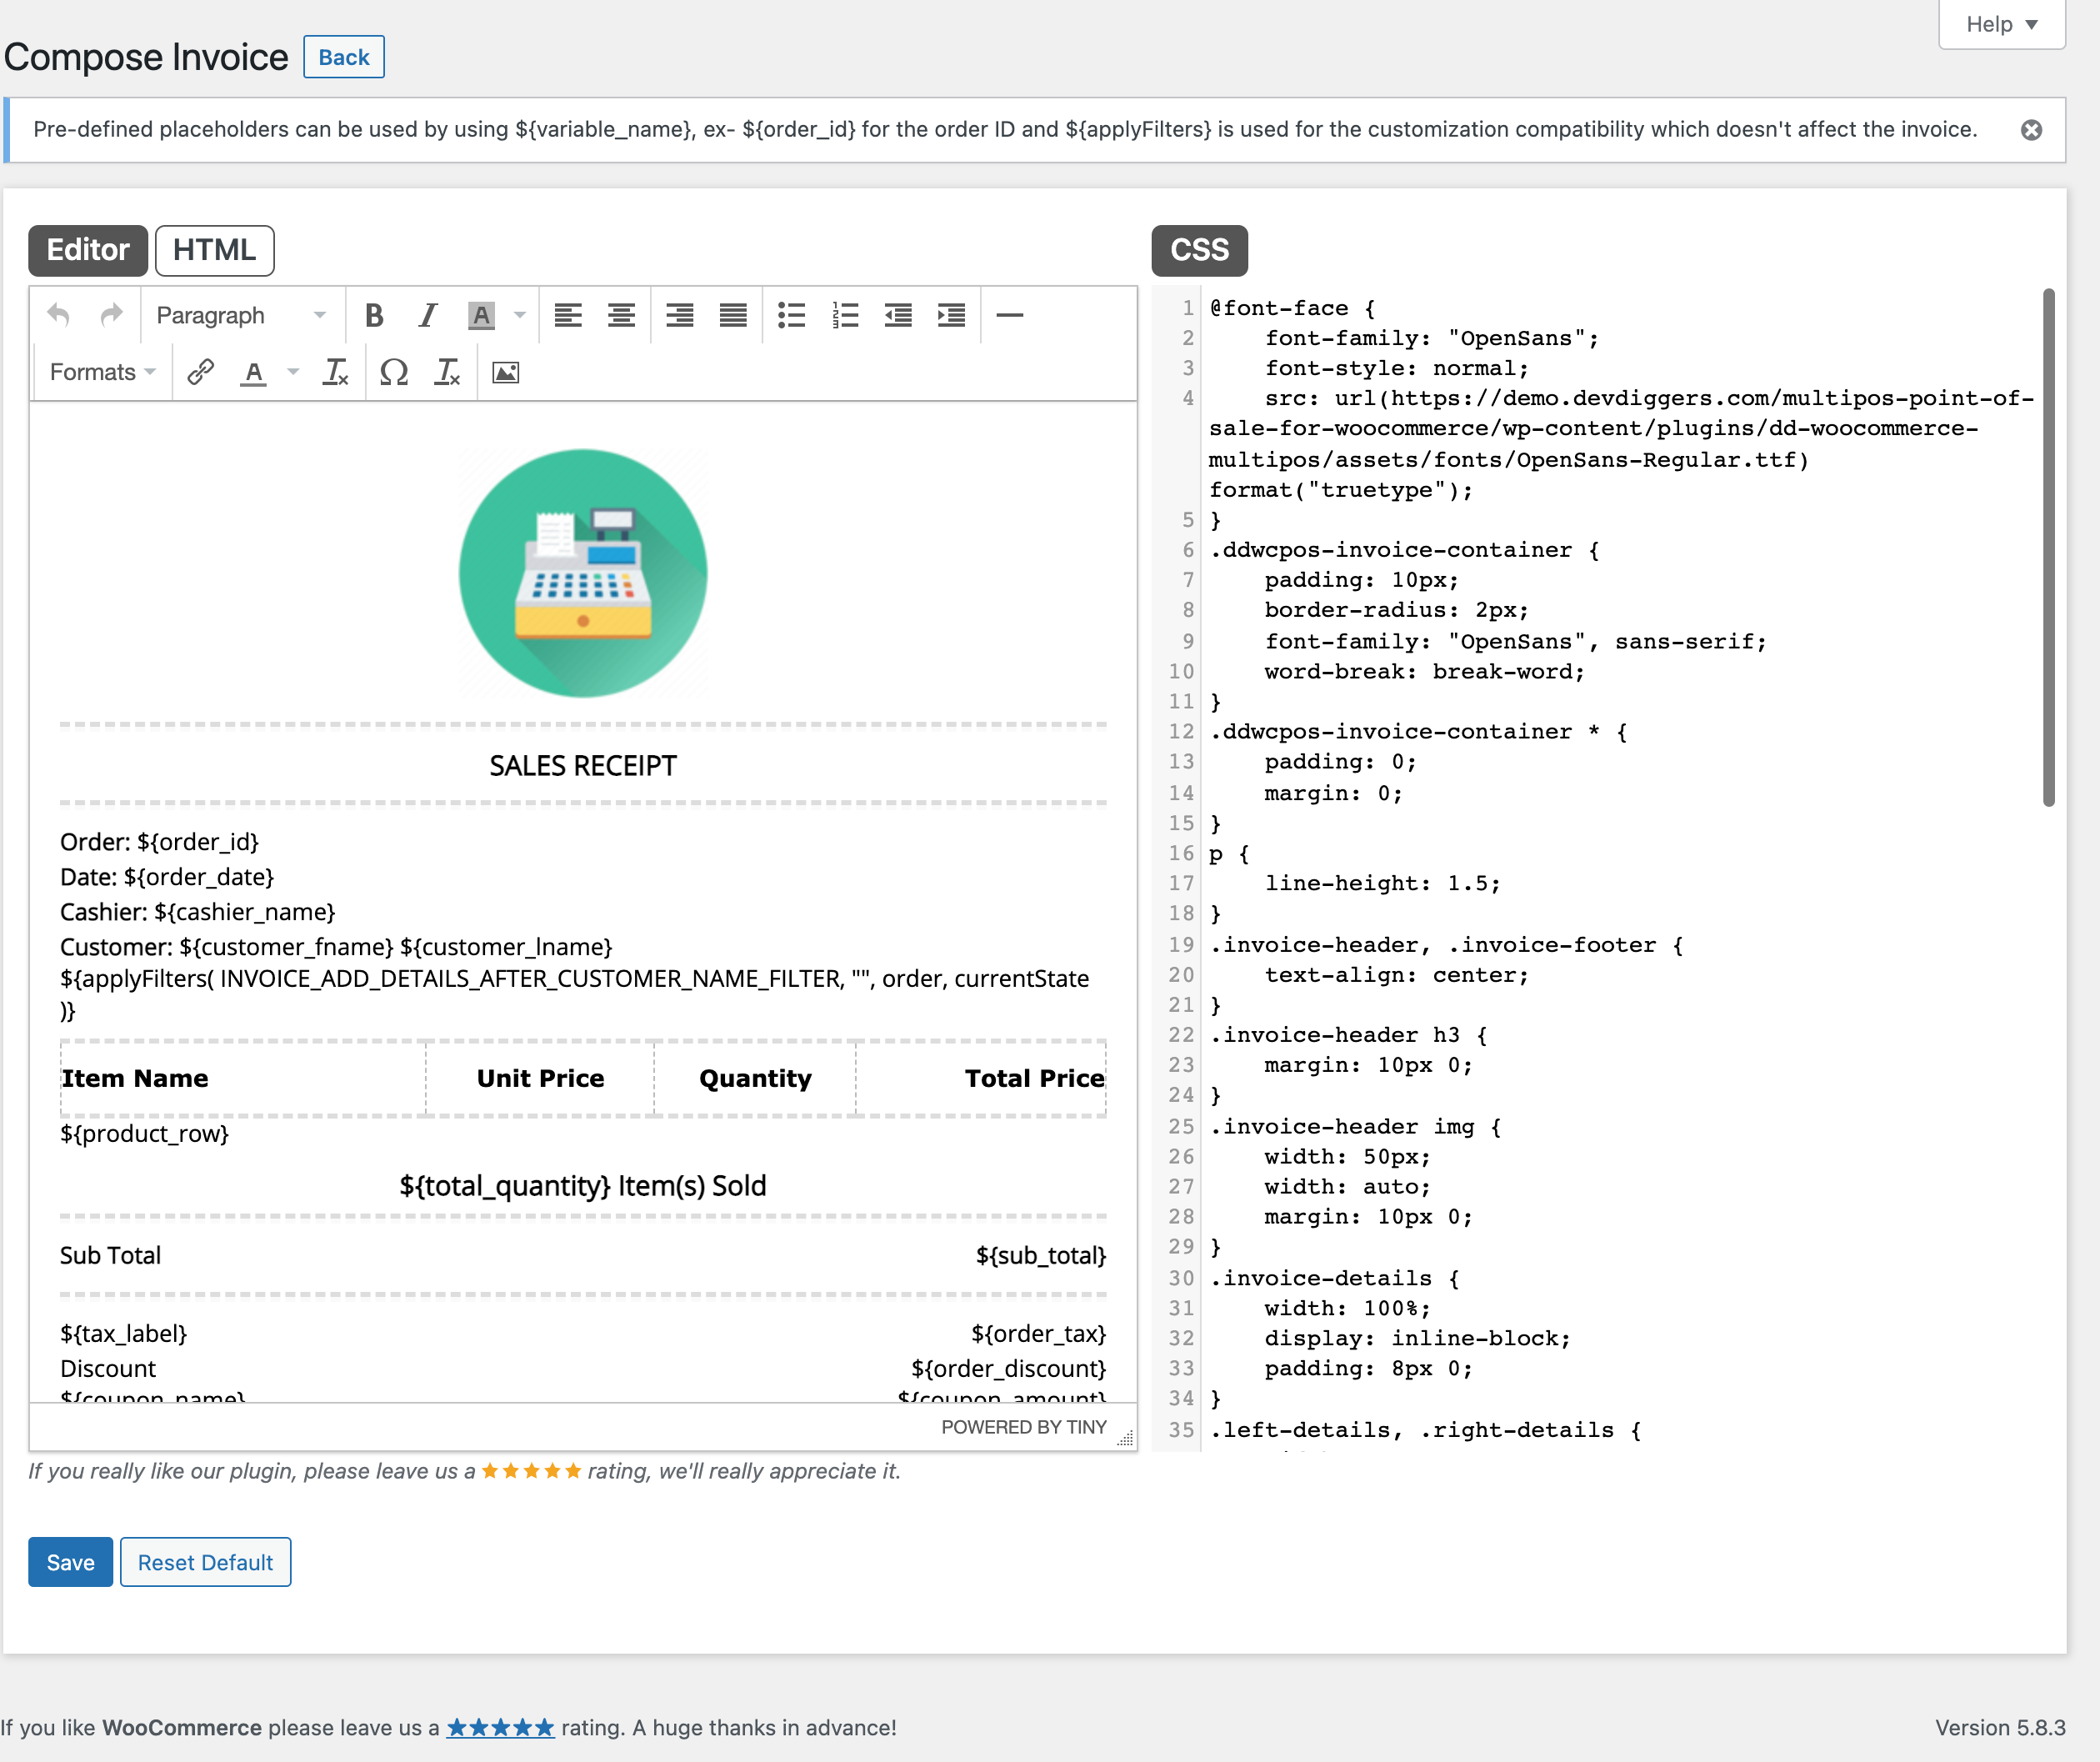Open the special character Omega tool
2100x1762 pixels.
point(394,372)
